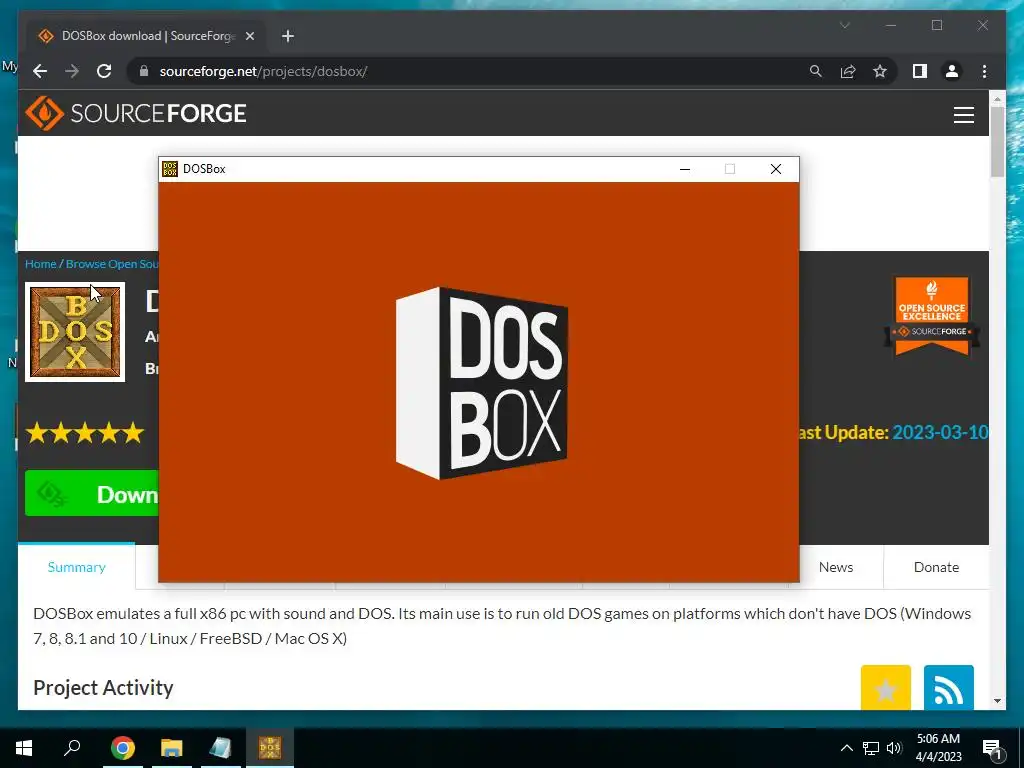Image resolution: width=1024 pixels, height=768 pixels.
Task: Open Windows search from the taskbar
Action: point(72,748)
